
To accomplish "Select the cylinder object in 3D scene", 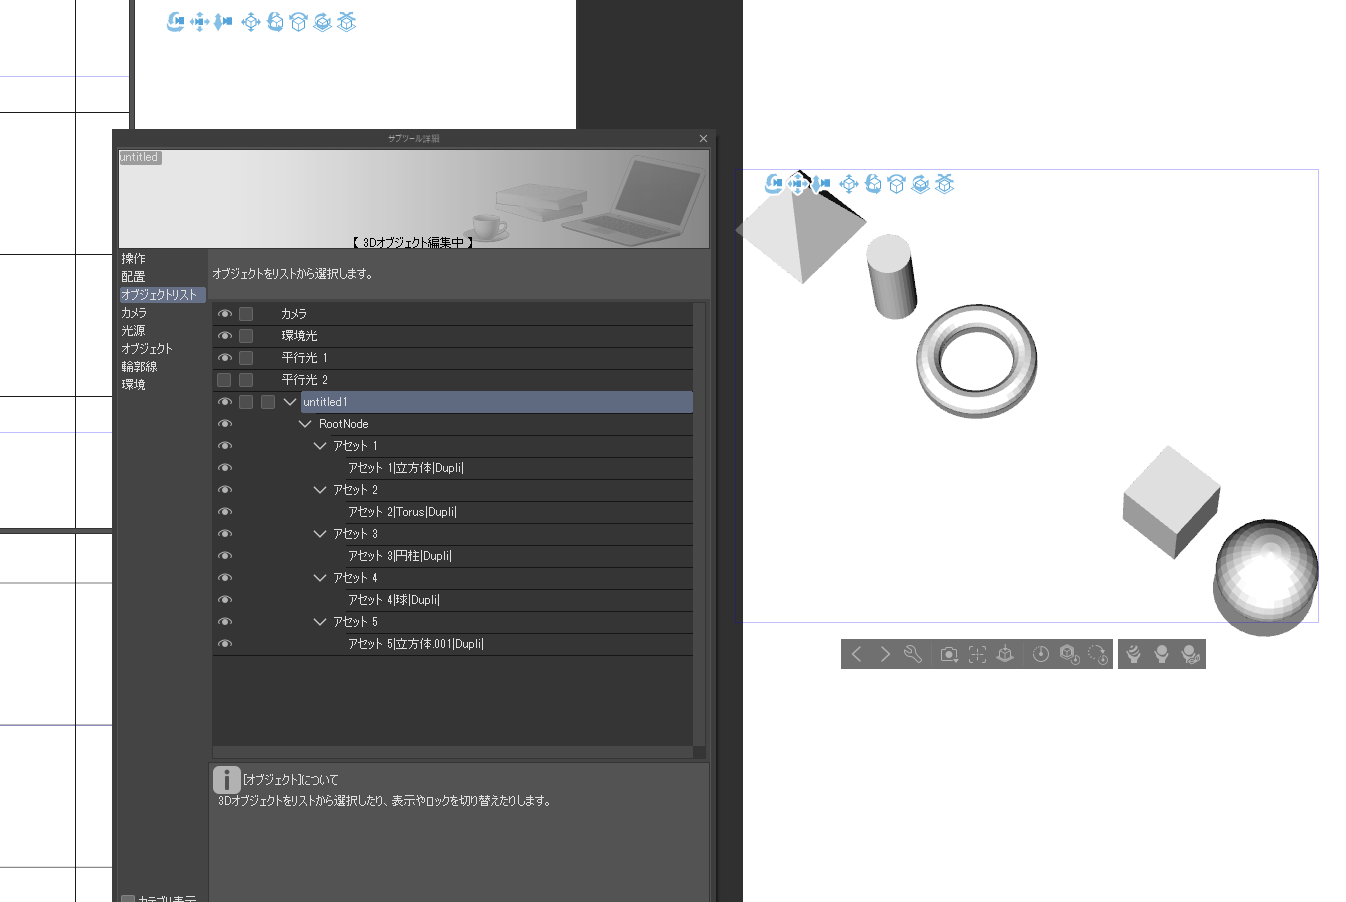I will [x=891, y=277].
